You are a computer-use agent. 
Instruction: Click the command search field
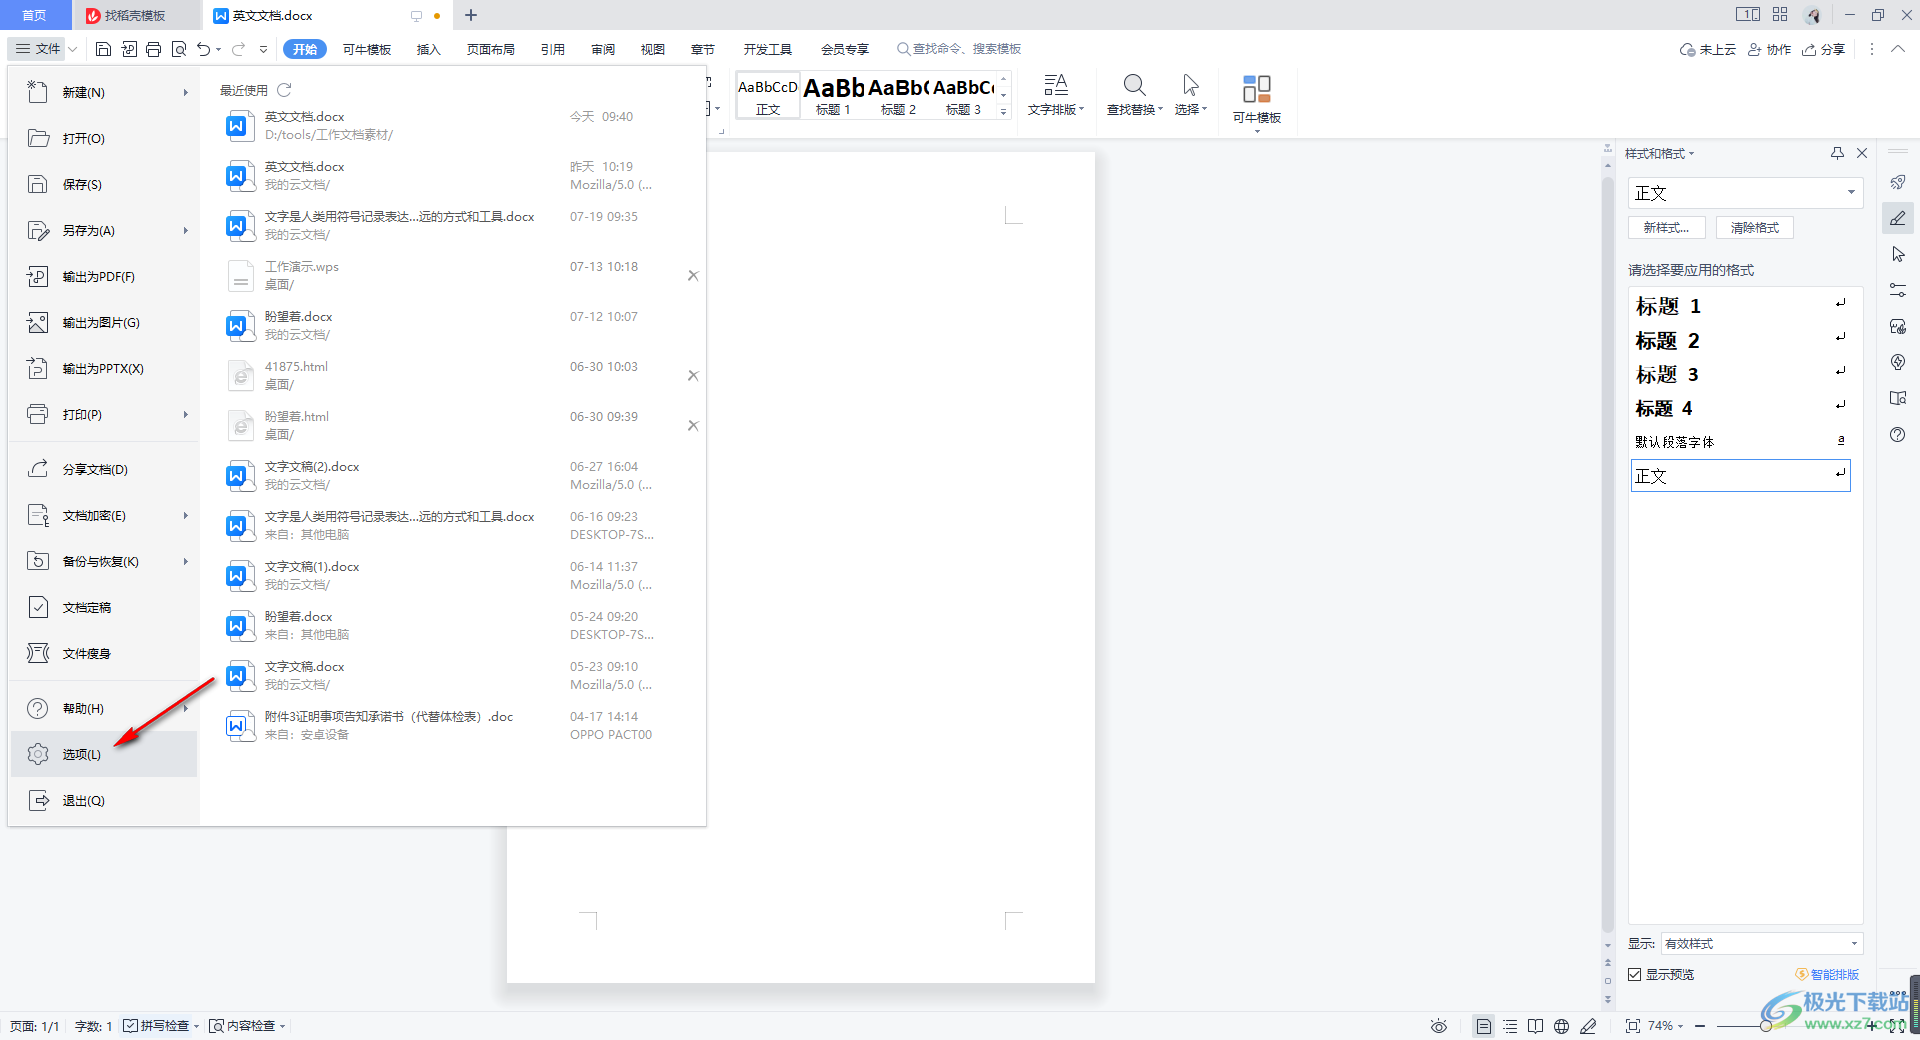[x=959, y=49]
